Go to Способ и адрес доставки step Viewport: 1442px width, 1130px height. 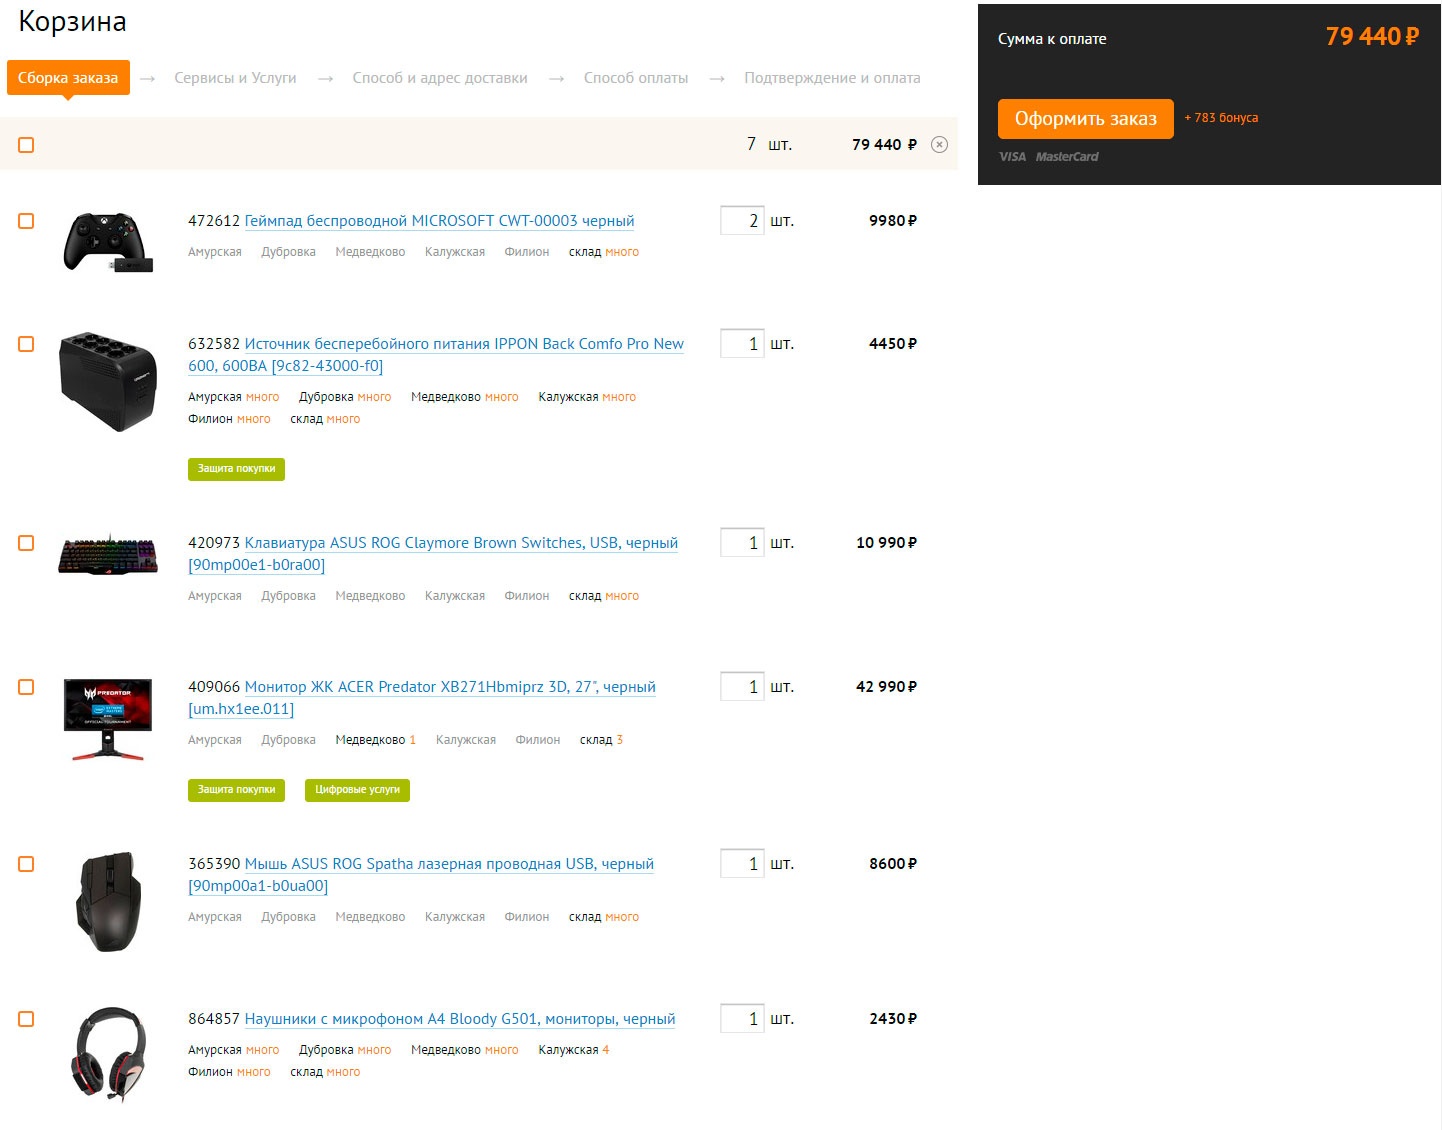440,78
